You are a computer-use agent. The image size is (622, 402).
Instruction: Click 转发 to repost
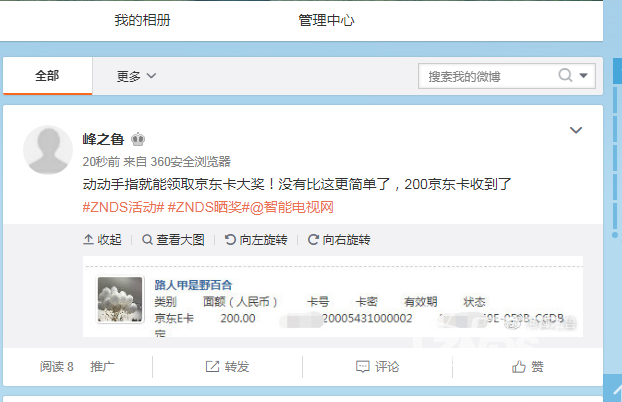click(227, 366)
